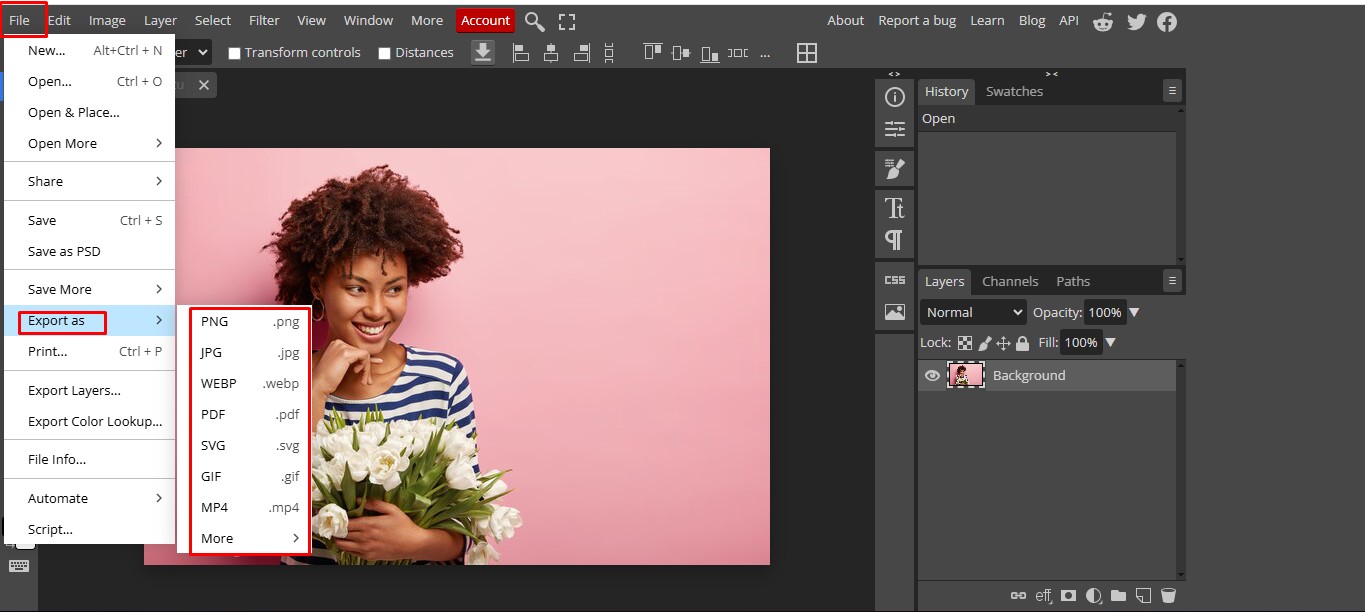Click the link layers chain icon
This screenshot has width=1365, height=612.
(x=1019, y=595)
